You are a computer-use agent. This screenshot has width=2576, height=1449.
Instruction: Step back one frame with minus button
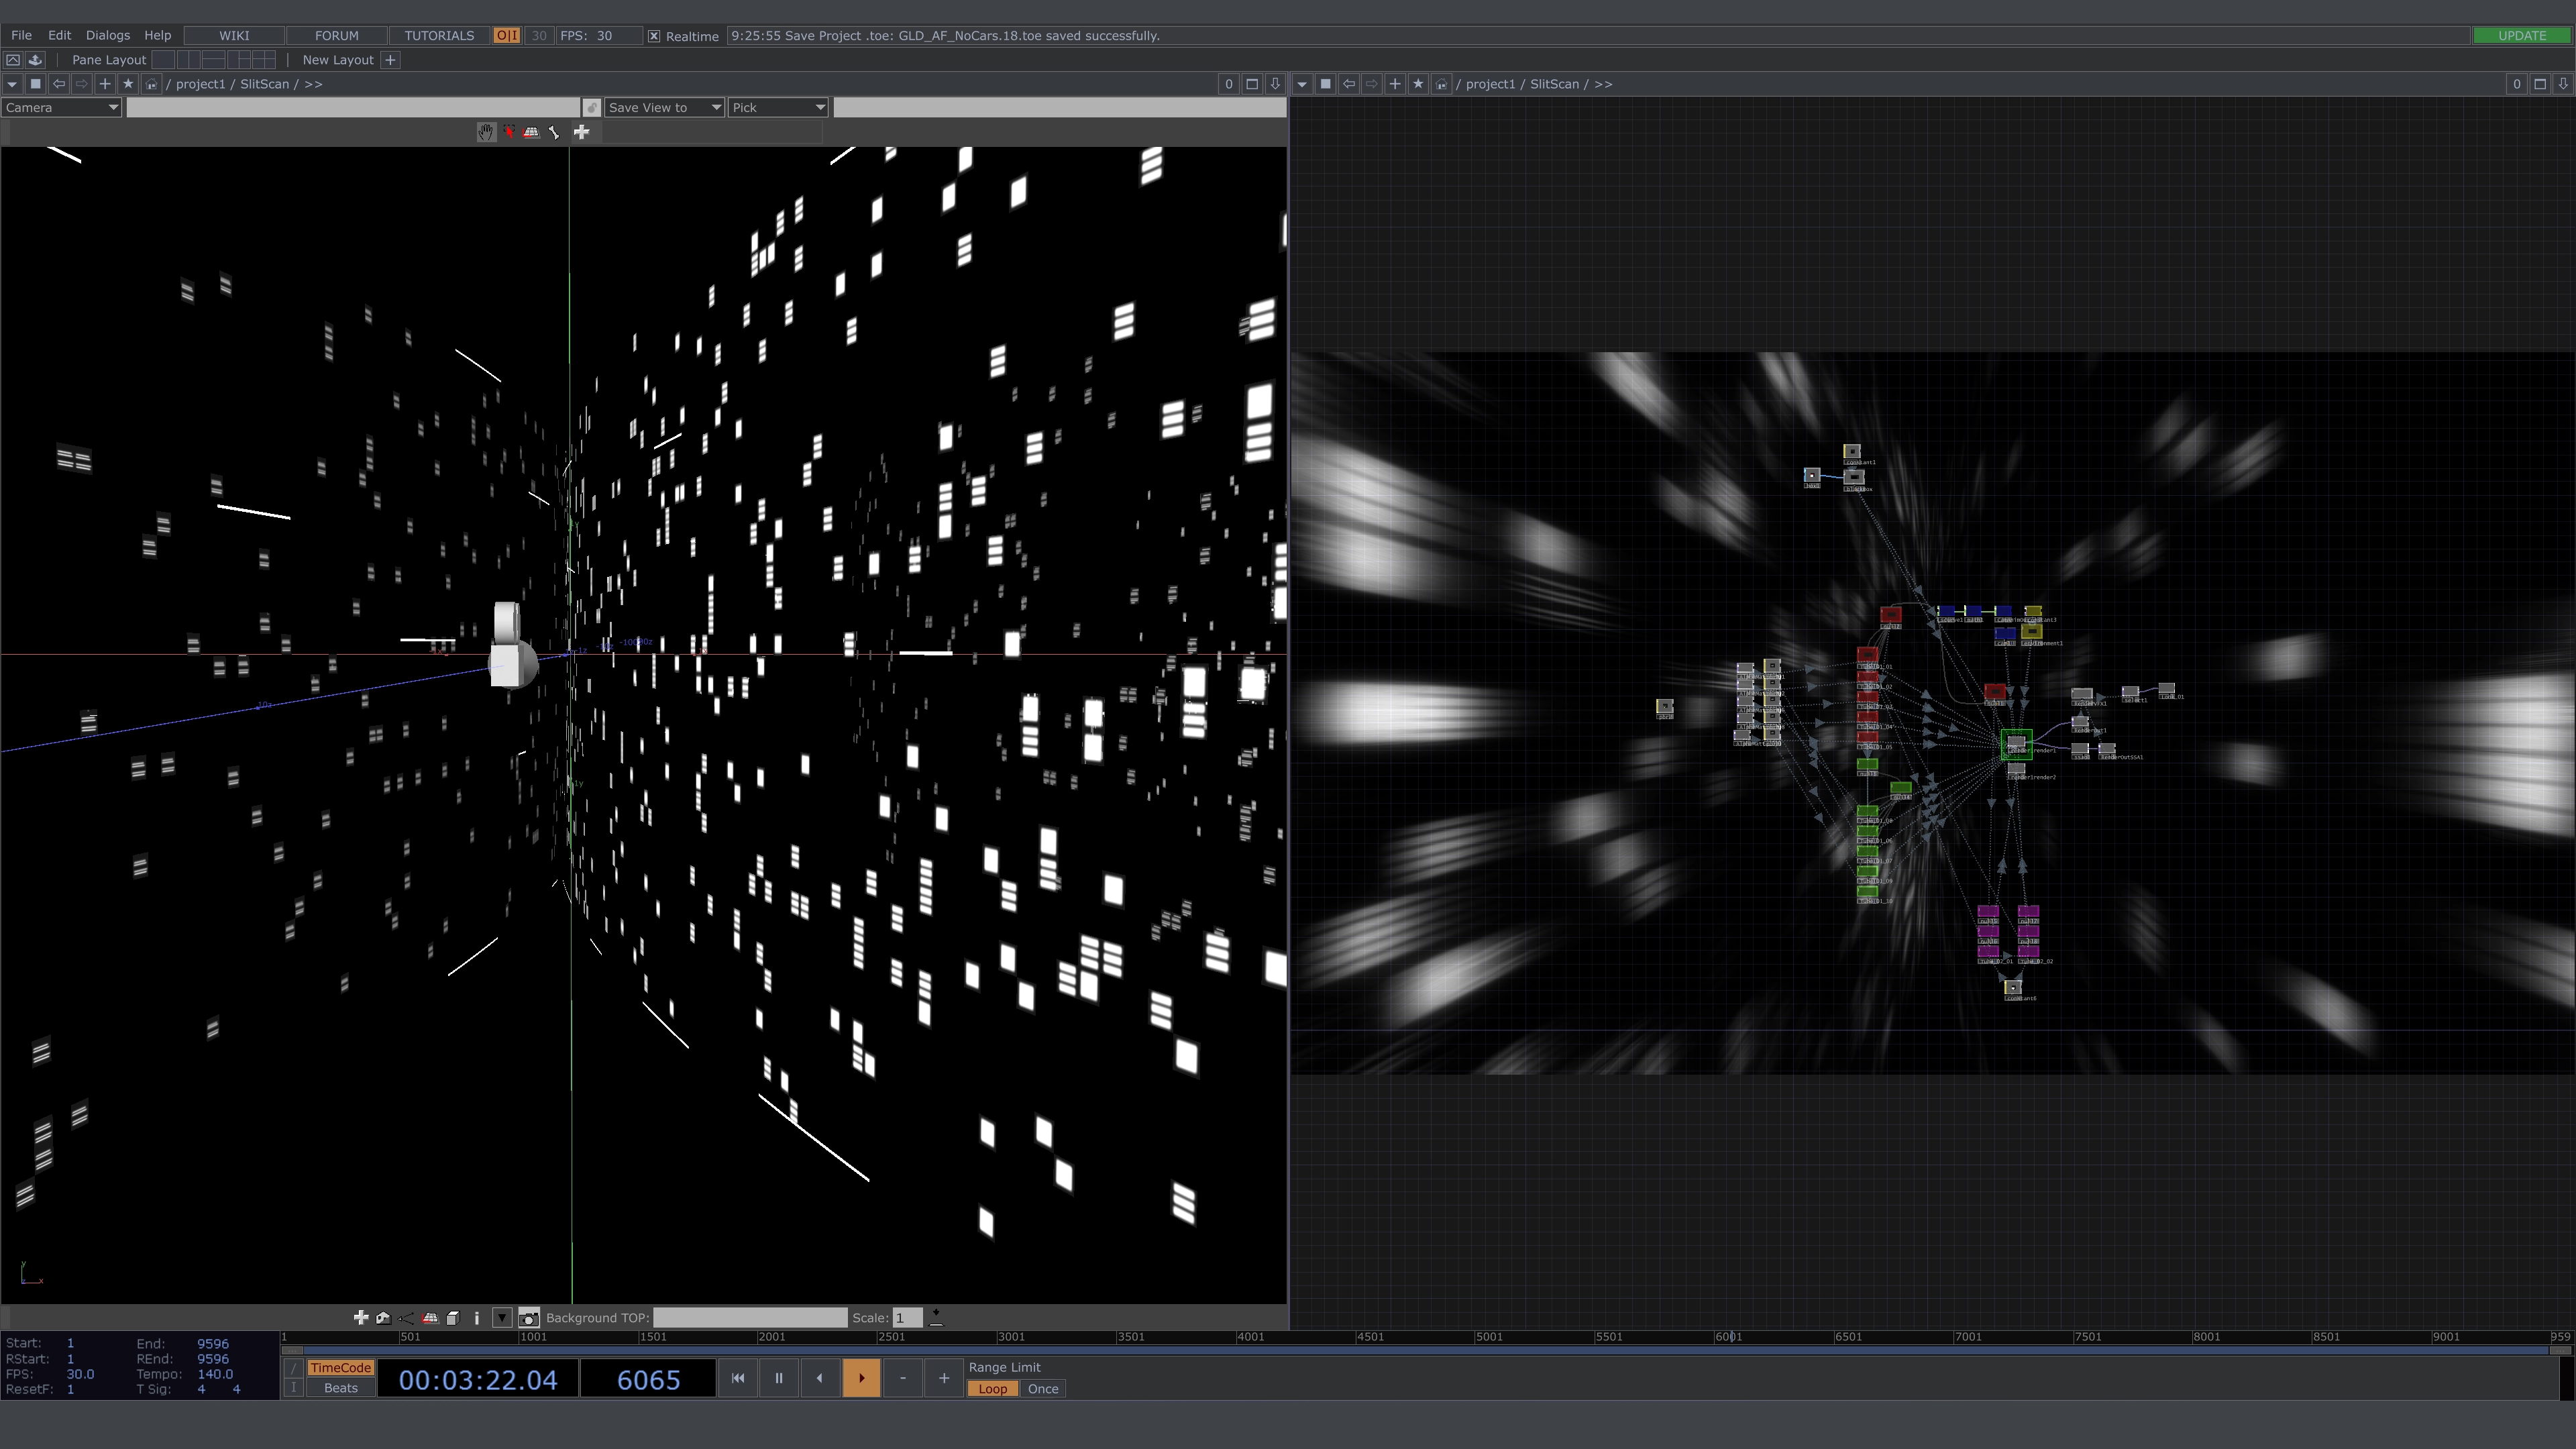(902, 1378)
